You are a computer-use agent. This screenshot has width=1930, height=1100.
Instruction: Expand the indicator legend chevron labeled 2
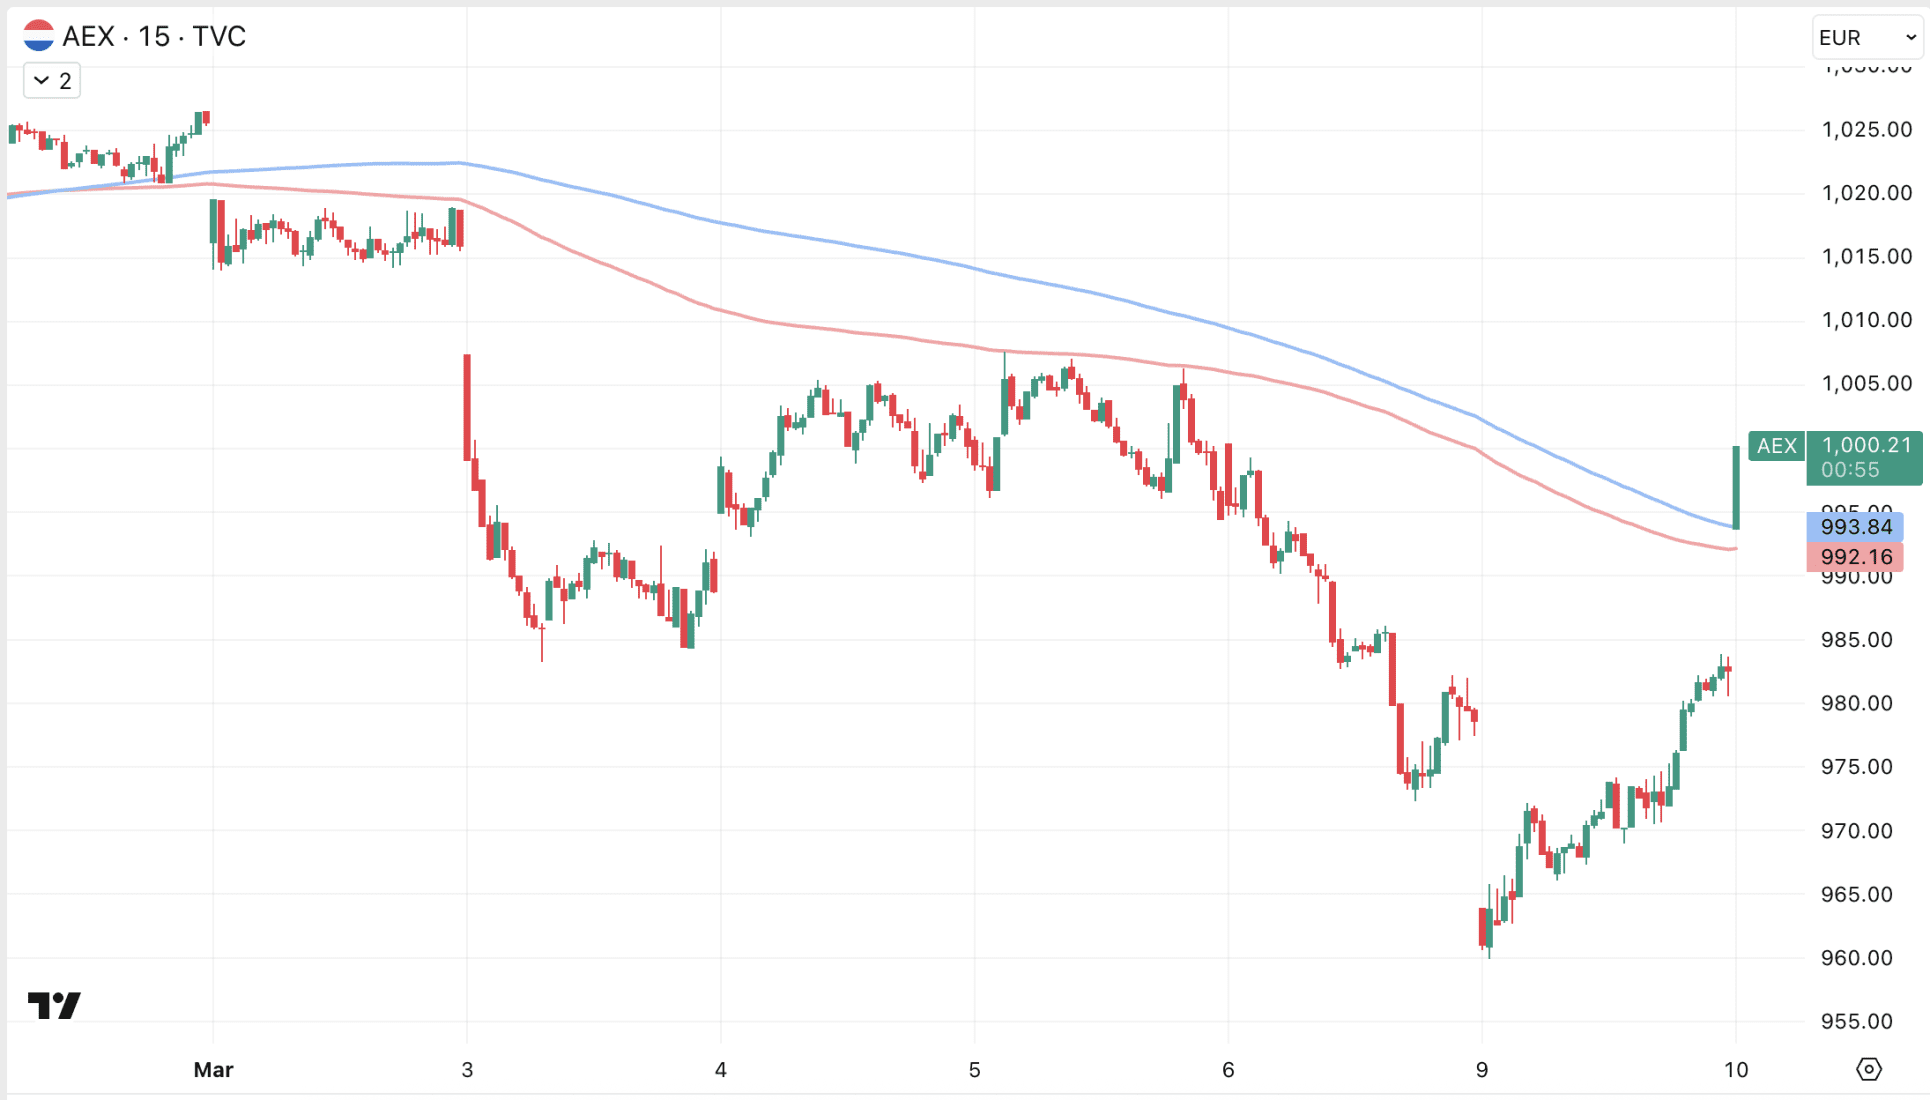[52, 81]
